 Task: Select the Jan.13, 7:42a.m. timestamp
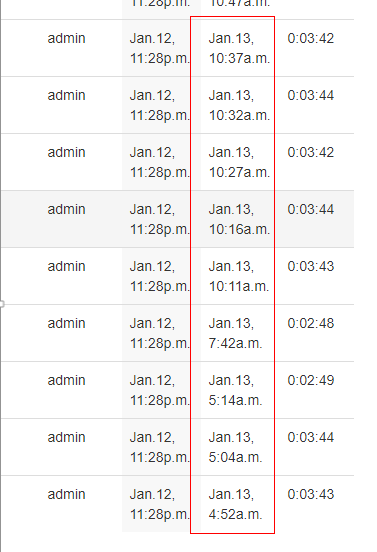pyautogui.click(x=235, y=333)
